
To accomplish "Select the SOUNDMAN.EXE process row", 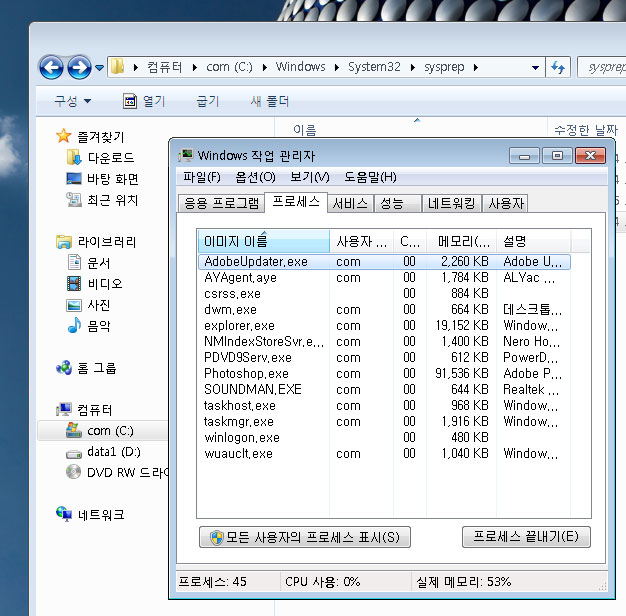I will click(384, 389).
